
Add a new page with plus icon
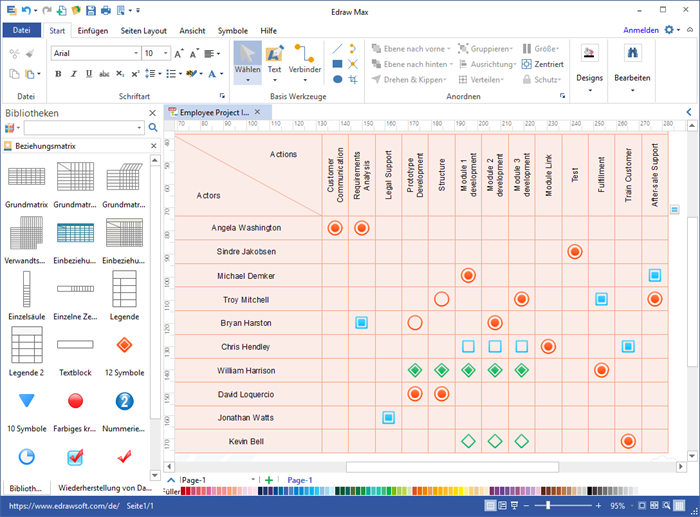pos(269,481)
